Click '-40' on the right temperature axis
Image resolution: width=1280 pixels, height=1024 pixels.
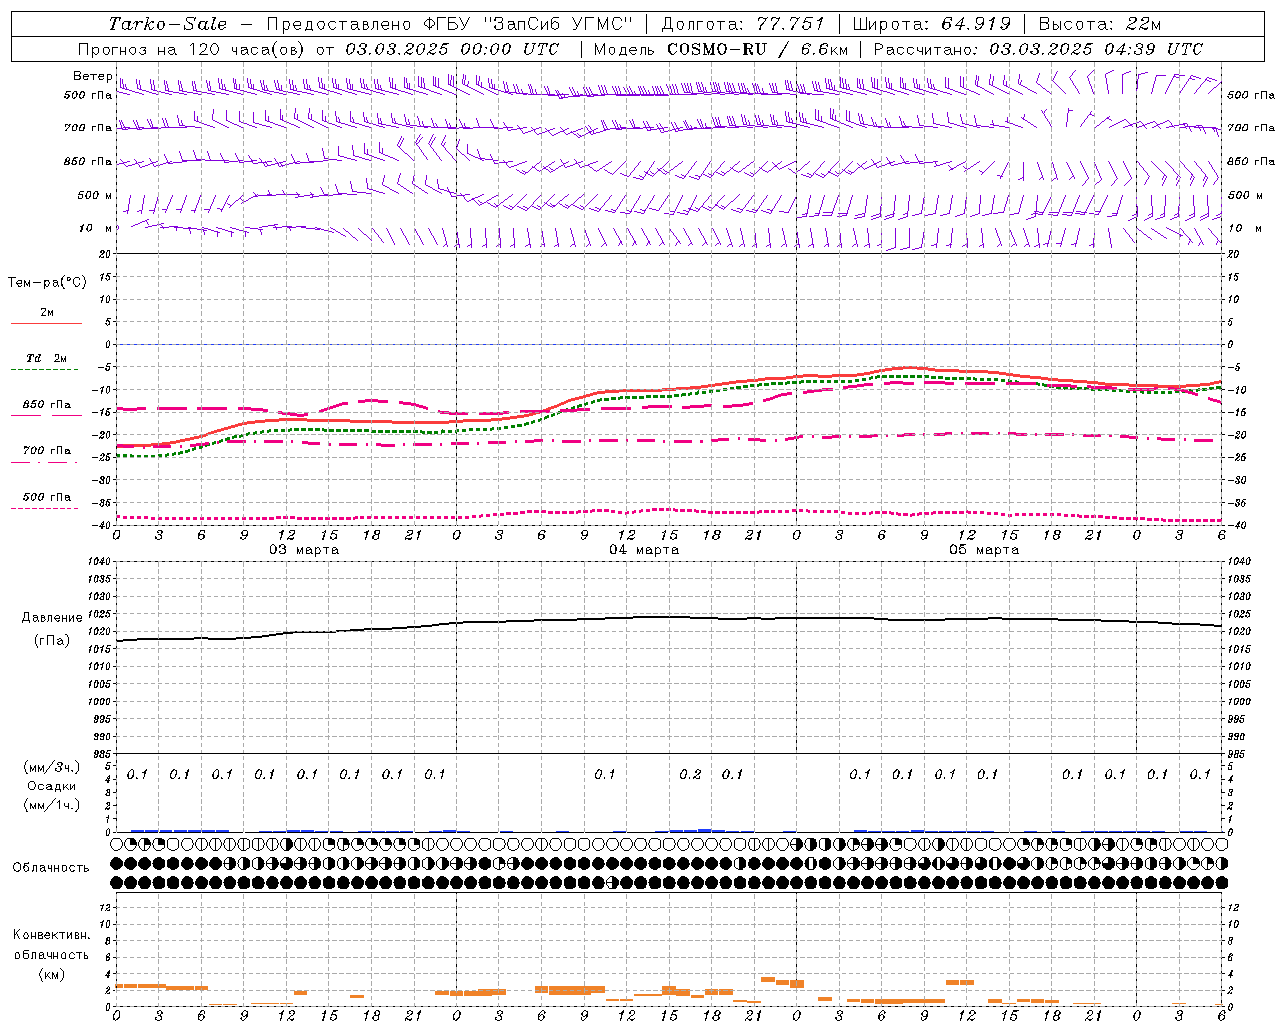[x=1236, y=526]
